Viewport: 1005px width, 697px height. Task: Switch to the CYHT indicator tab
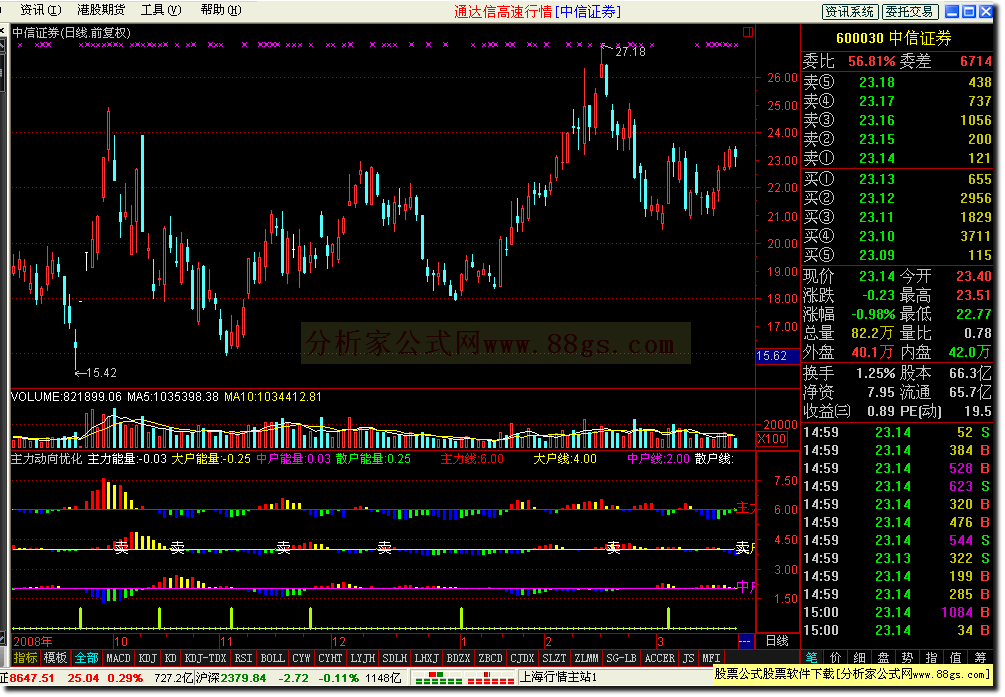330,658
